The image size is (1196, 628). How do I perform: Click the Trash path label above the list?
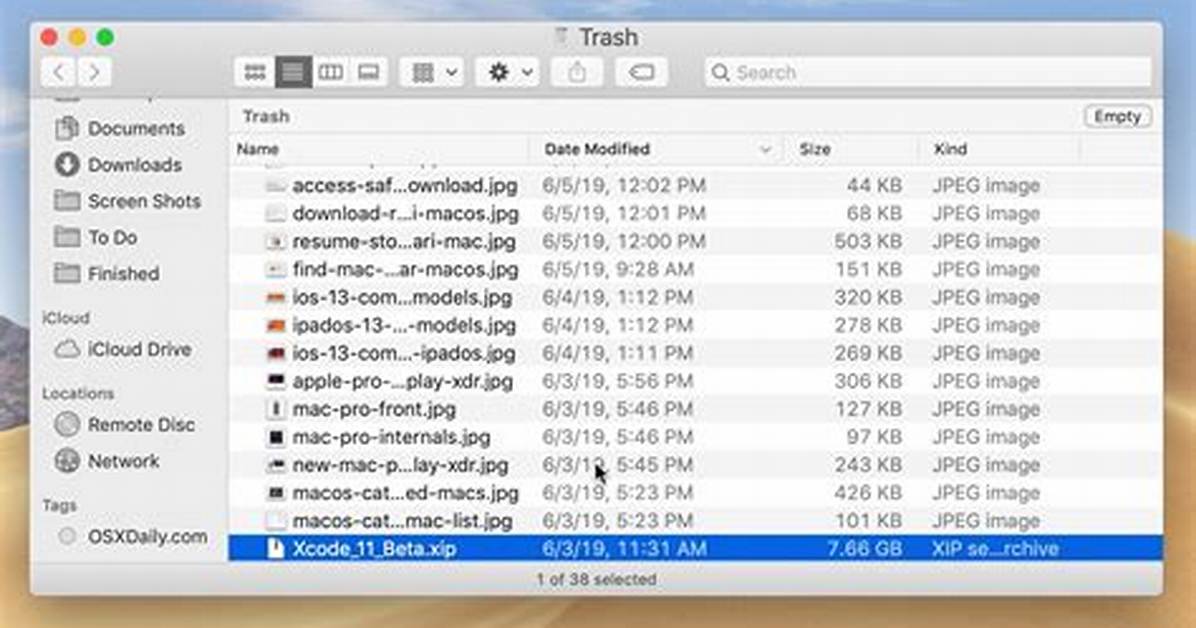[265, 116]
